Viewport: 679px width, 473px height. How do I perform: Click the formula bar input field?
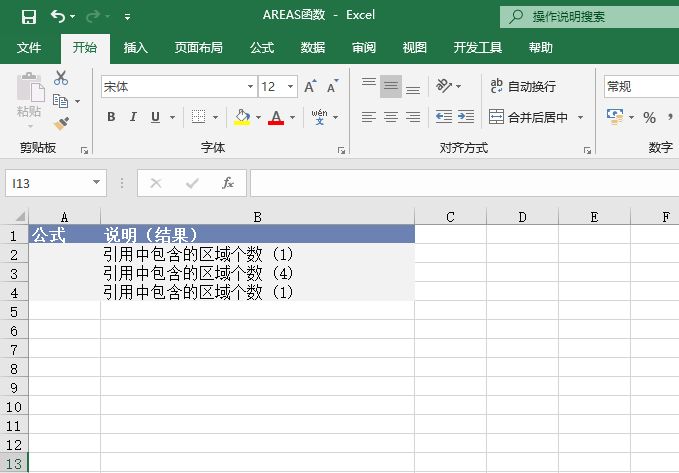pos(460,183)
